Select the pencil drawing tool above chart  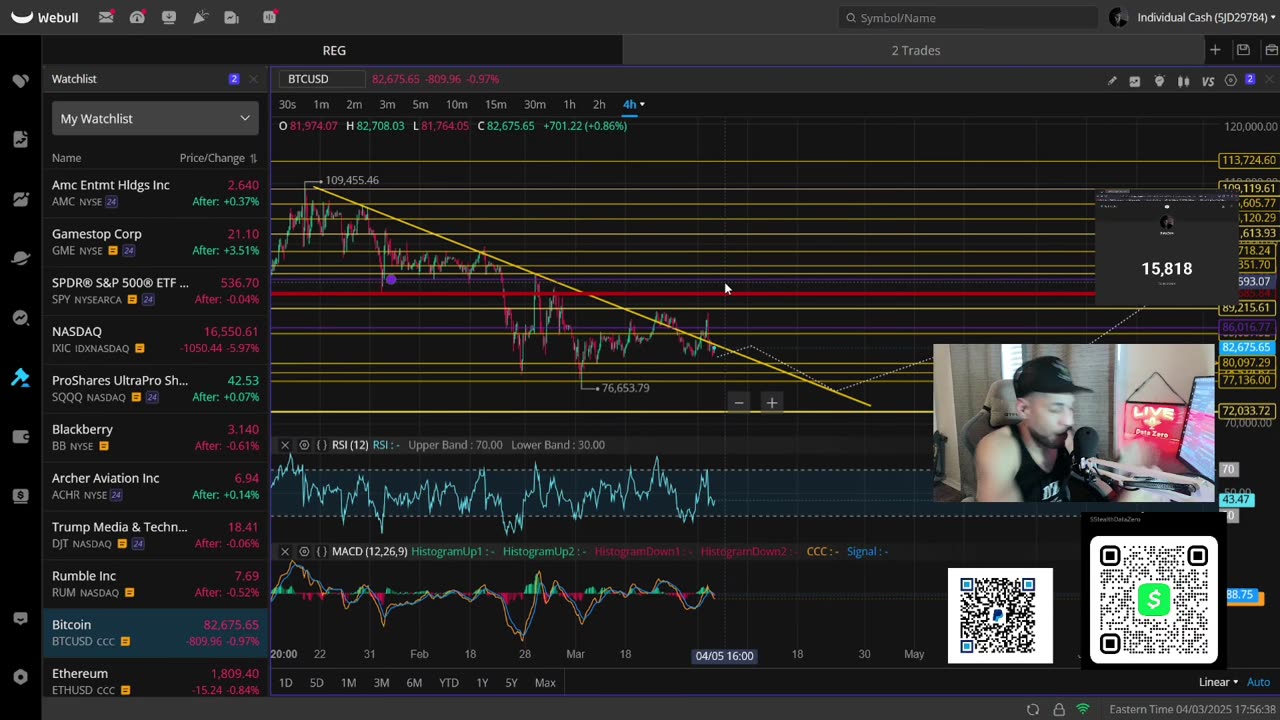click(1112, 81)
